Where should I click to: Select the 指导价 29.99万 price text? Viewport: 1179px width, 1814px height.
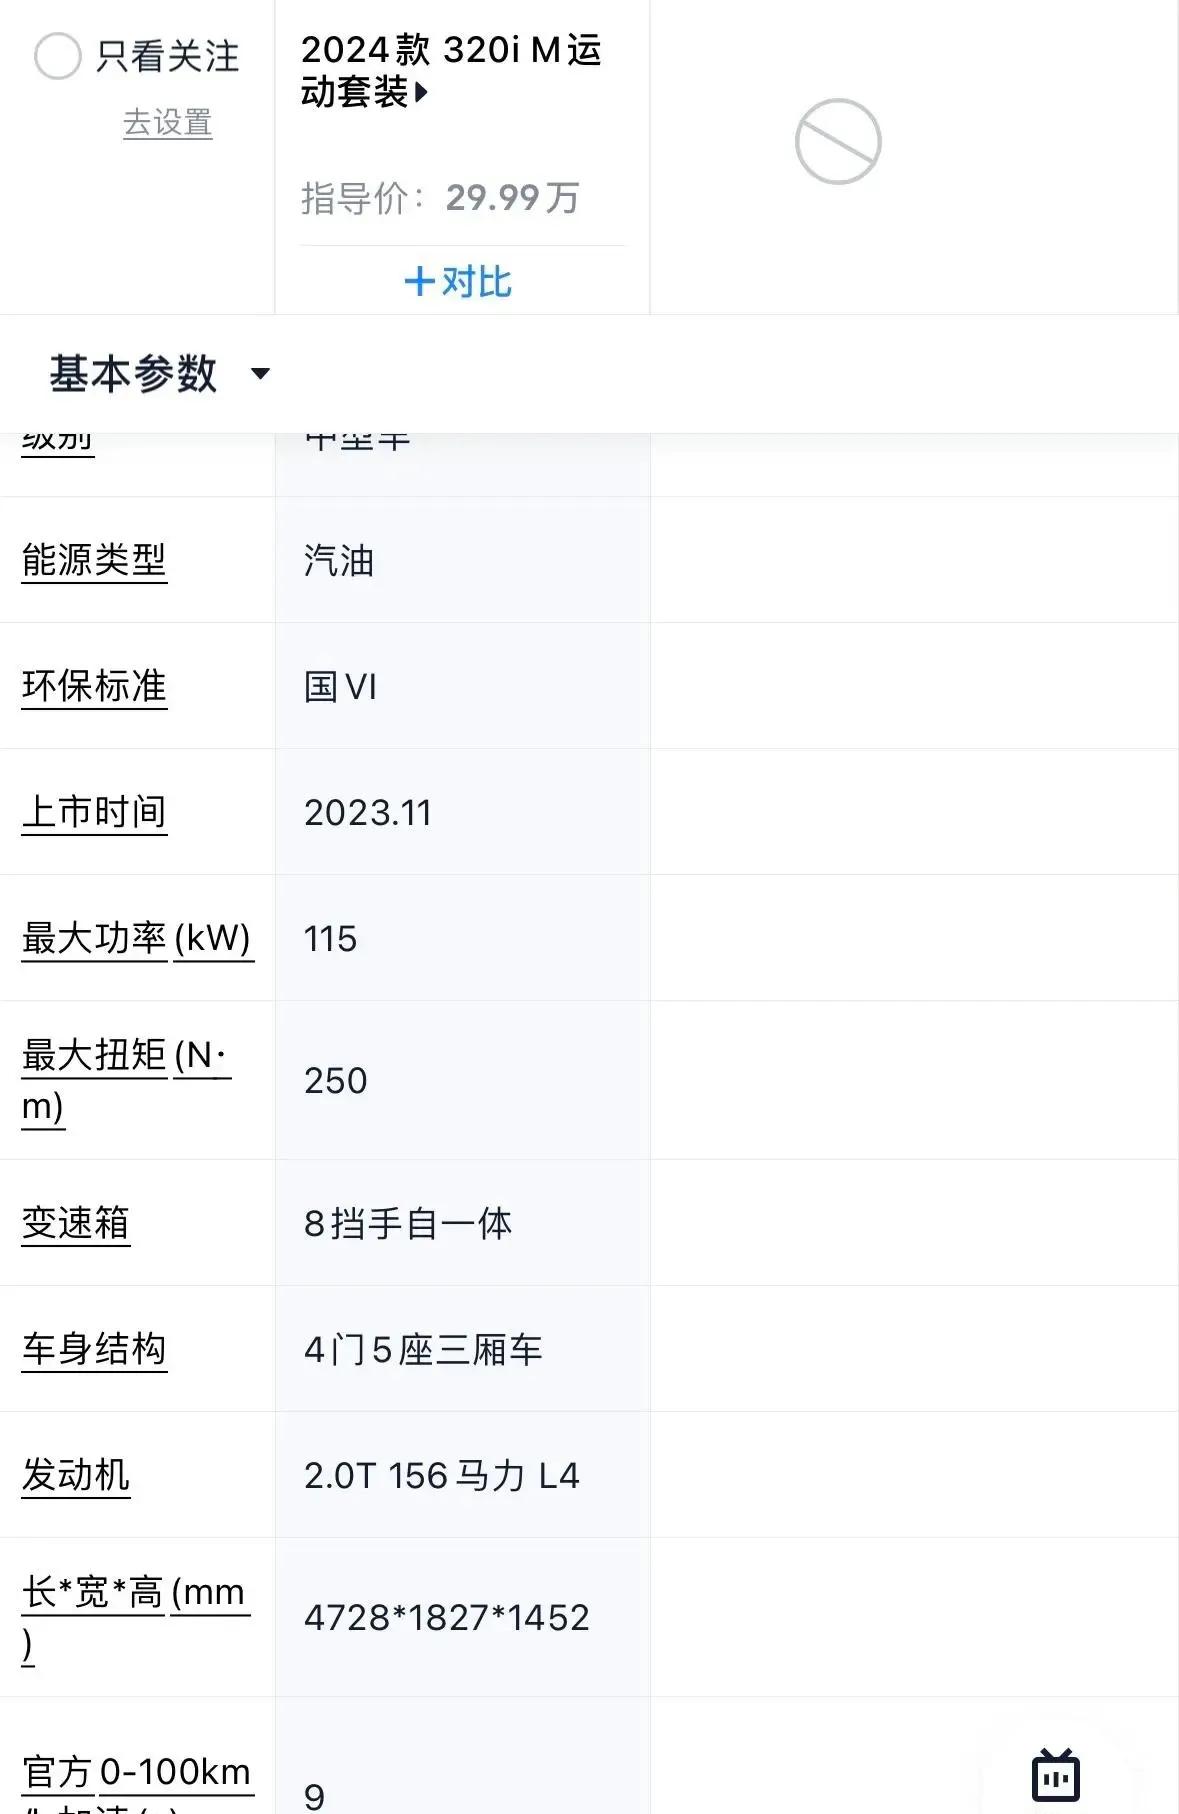441,198
